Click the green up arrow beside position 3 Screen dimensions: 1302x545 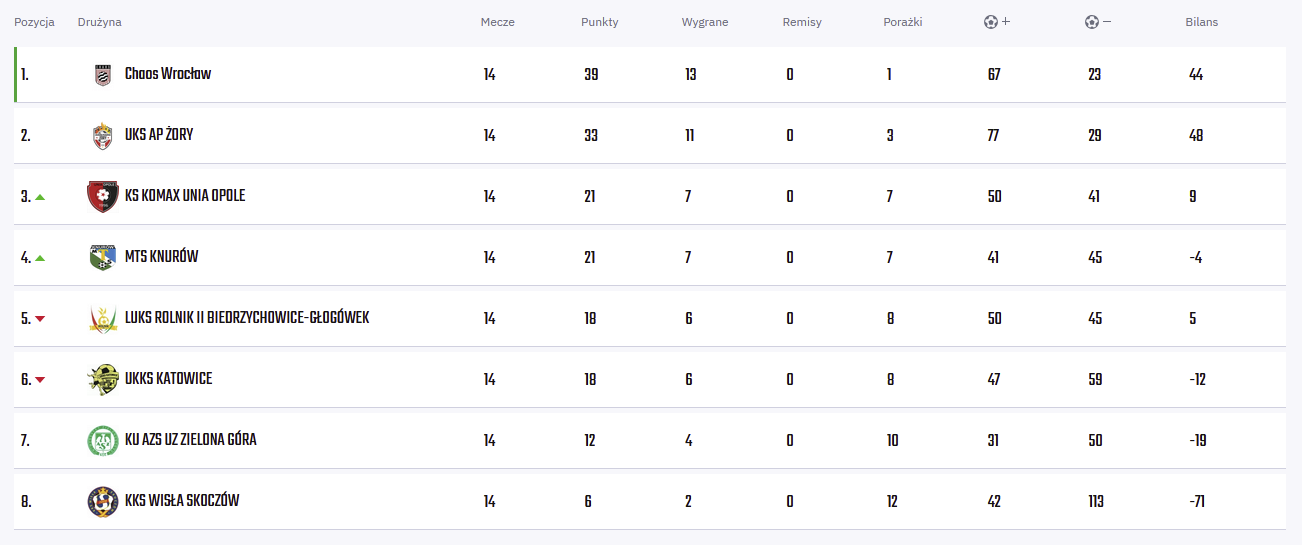[x=40, y=197]
